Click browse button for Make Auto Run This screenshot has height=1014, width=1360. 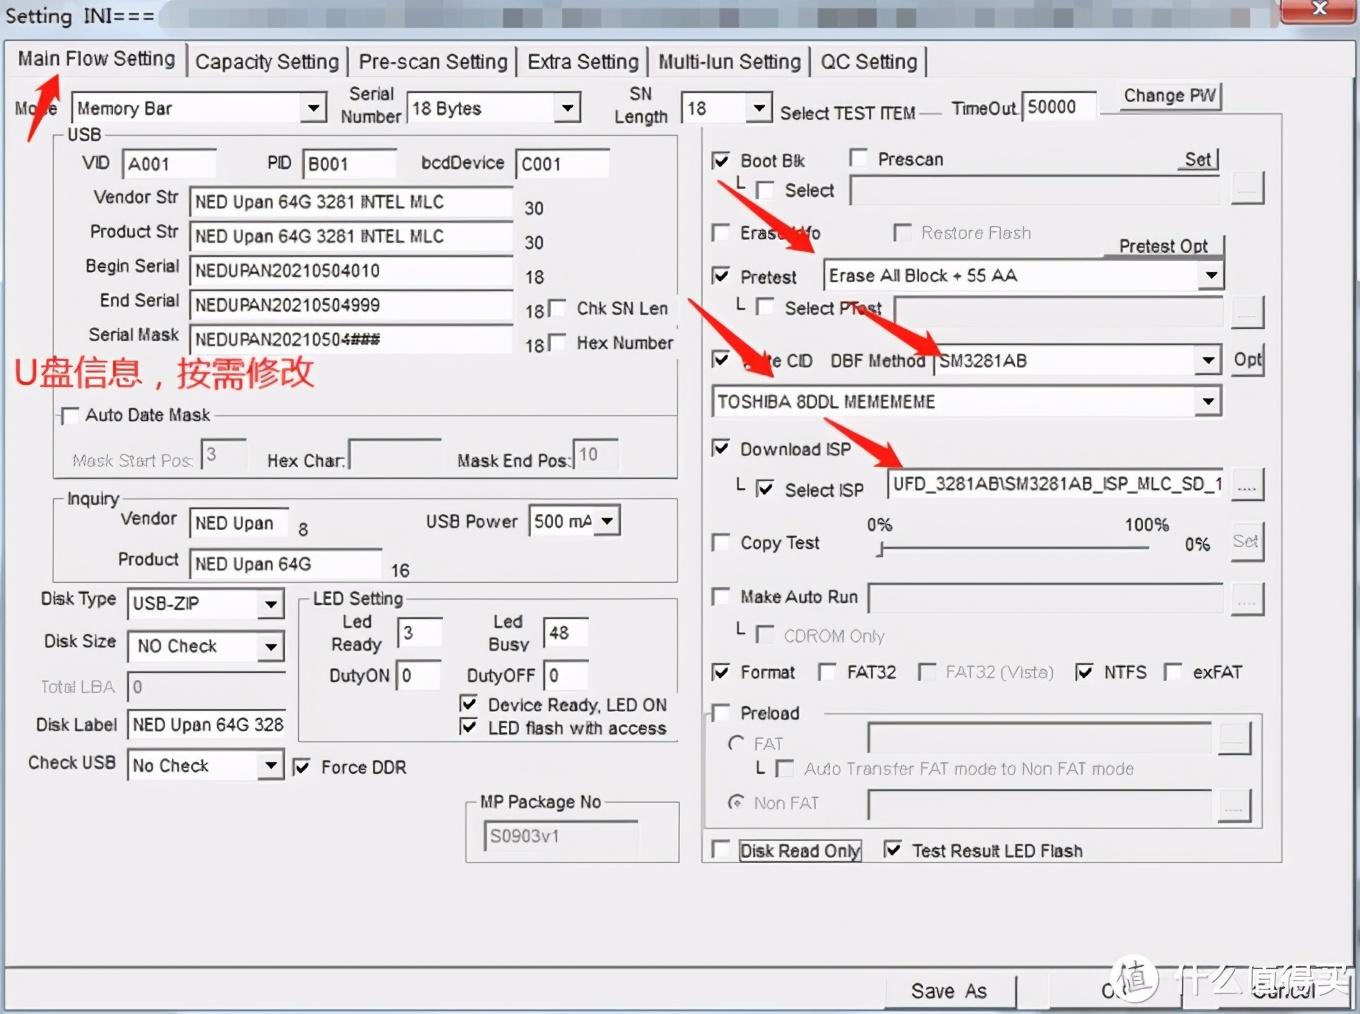click(1247, 598)
